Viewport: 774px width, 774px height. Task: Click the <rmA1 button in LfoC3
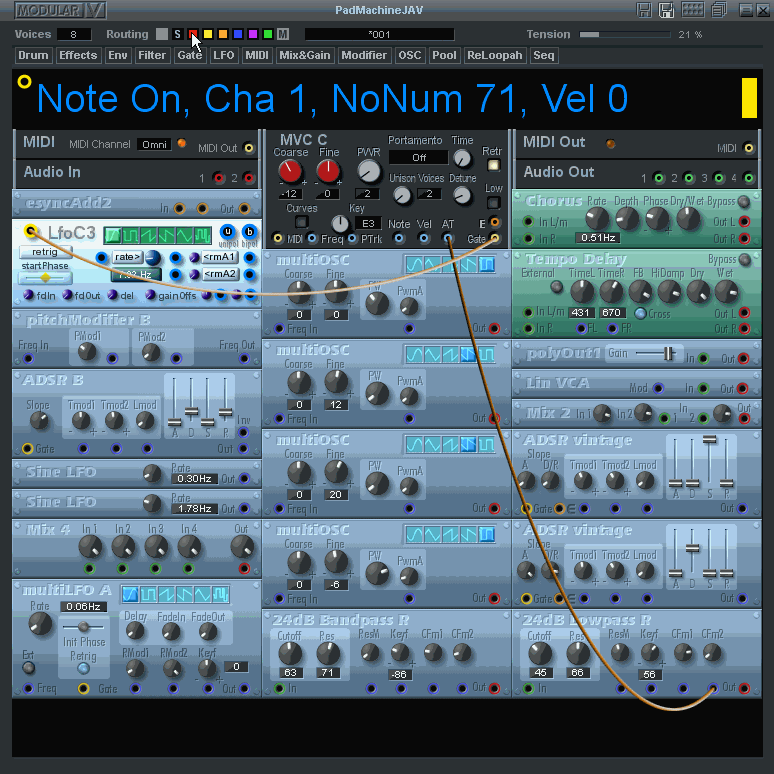tap(220, 257)
